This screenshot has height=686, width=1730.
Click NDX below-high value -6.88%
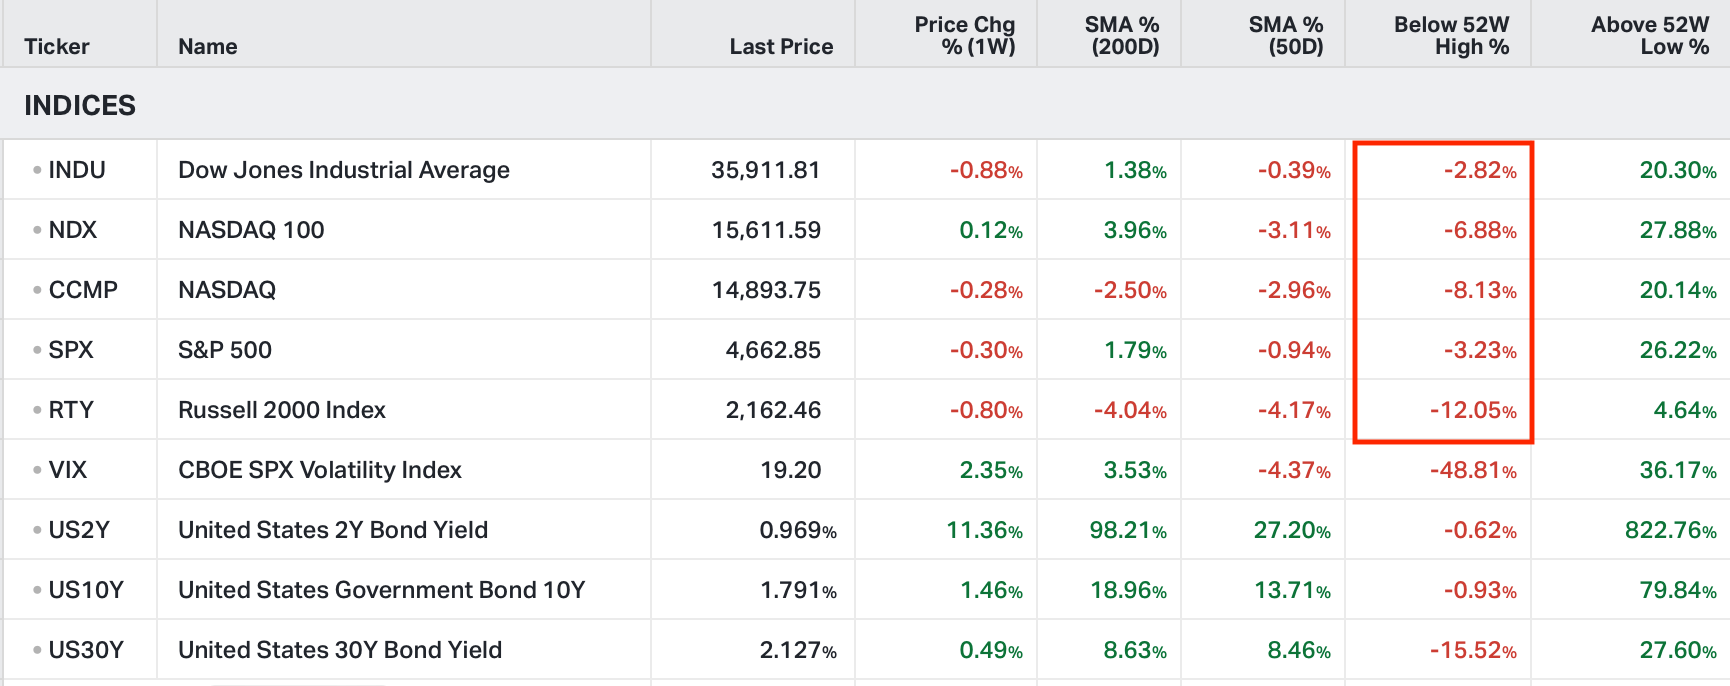[1480, 230]
